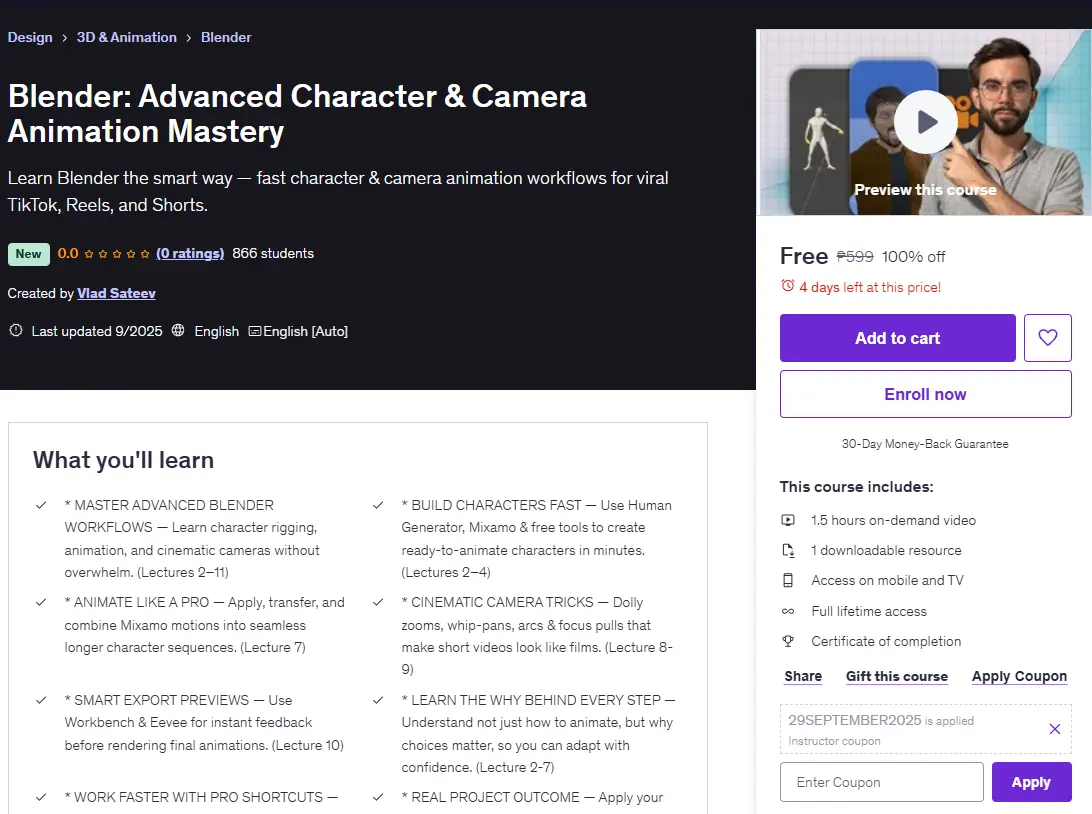Click the struck-through ₱599 original price
The height and width of the screenshot is (814, 1092).
point(855,257)
